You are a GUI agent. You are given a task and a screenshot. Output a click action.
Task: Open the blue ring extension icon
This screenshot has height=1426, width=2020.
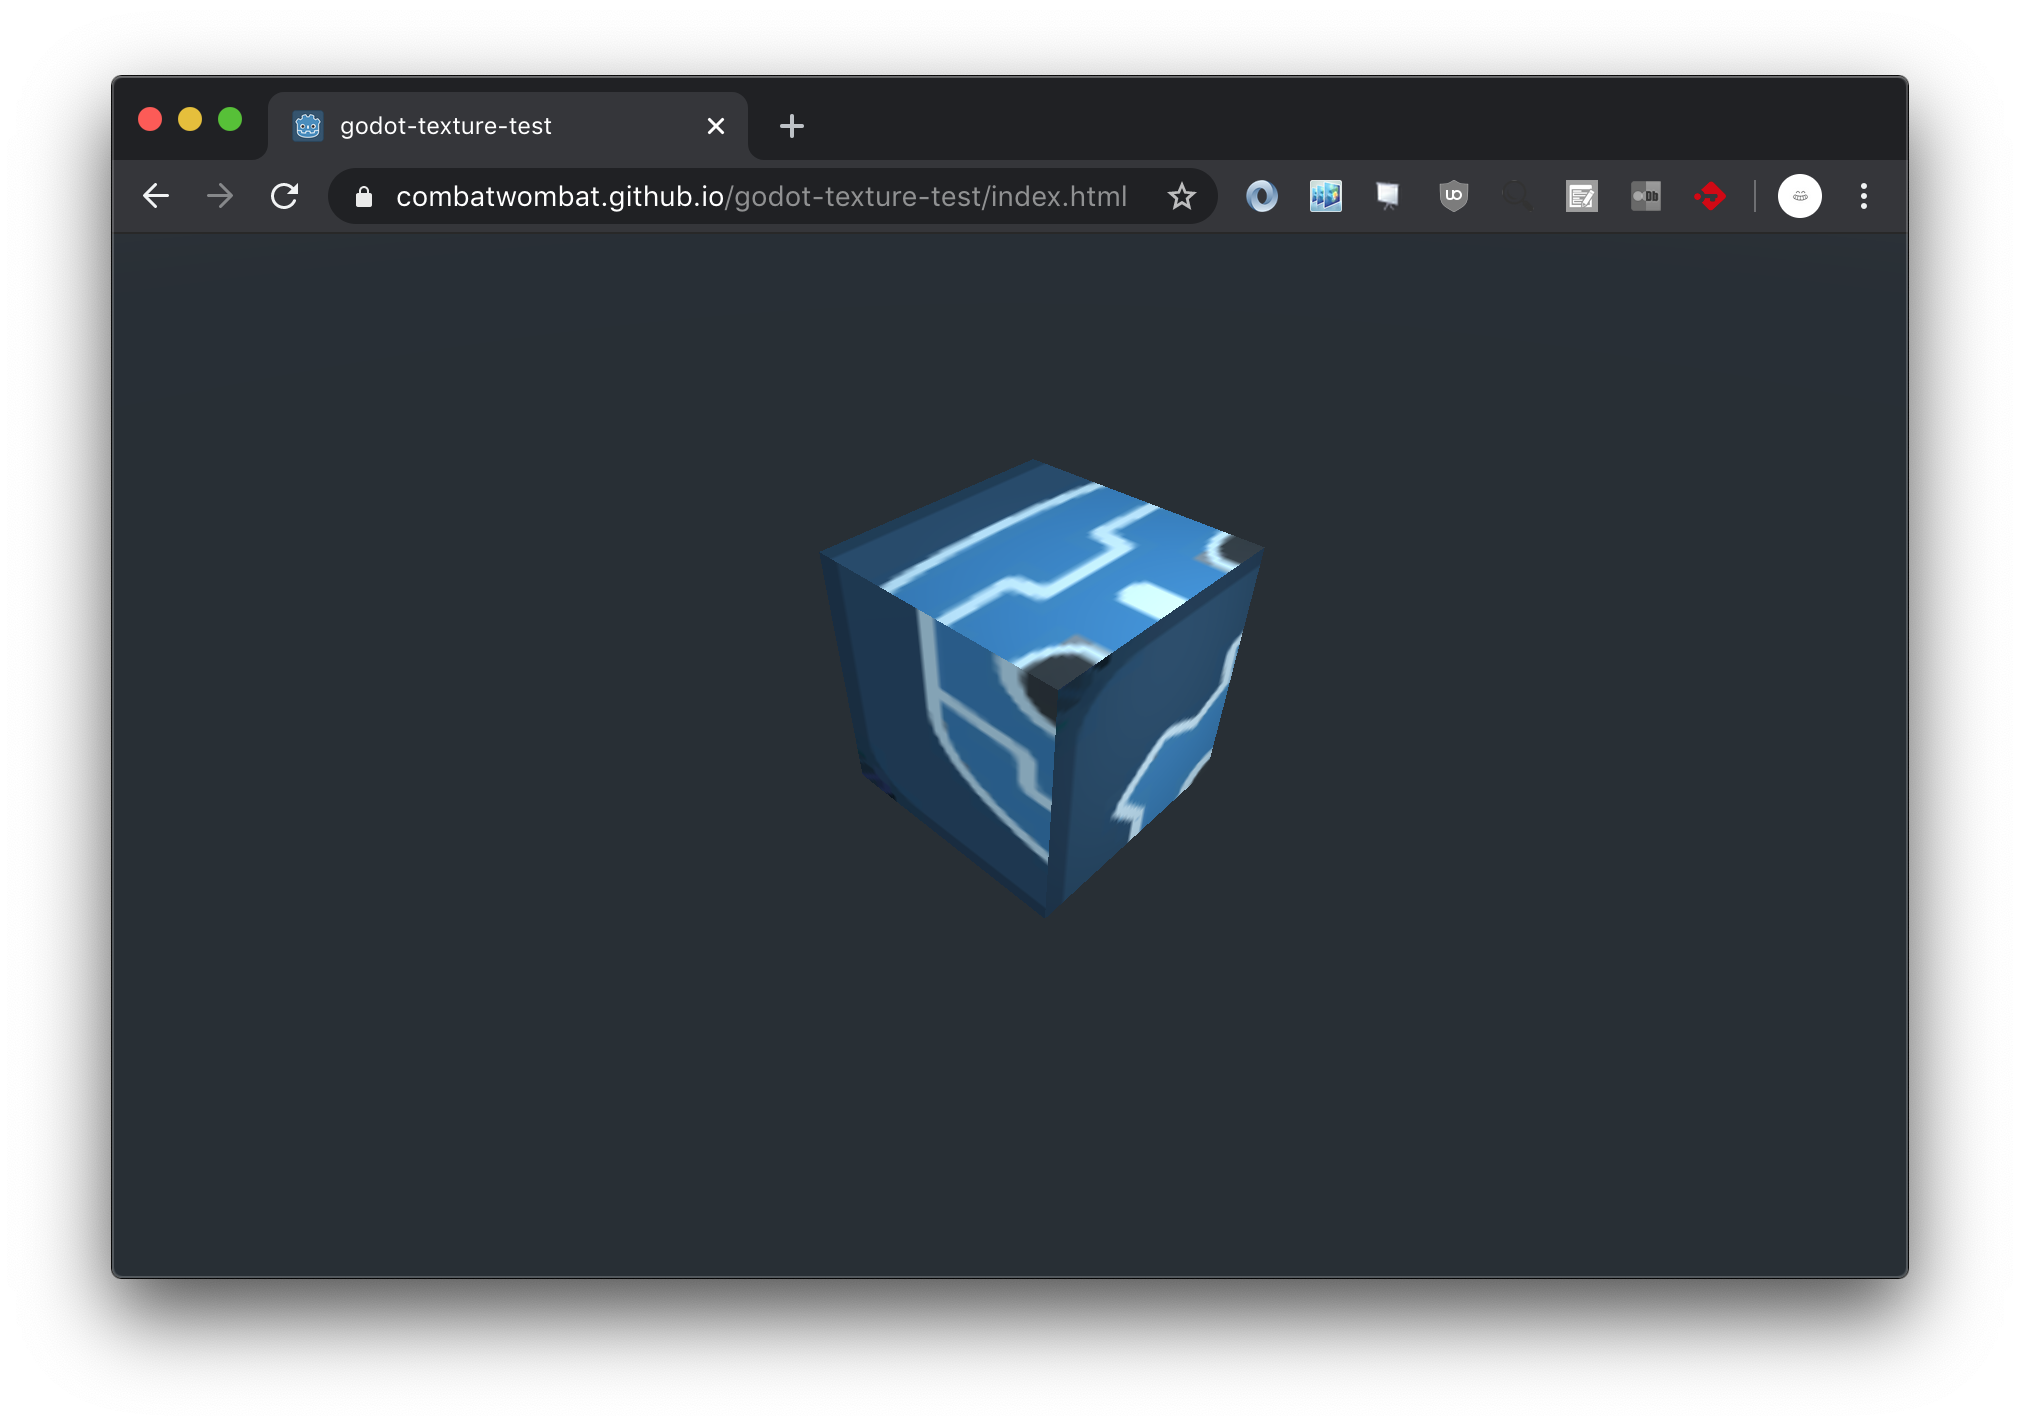pyautogui.click(x=1262, y=196)
